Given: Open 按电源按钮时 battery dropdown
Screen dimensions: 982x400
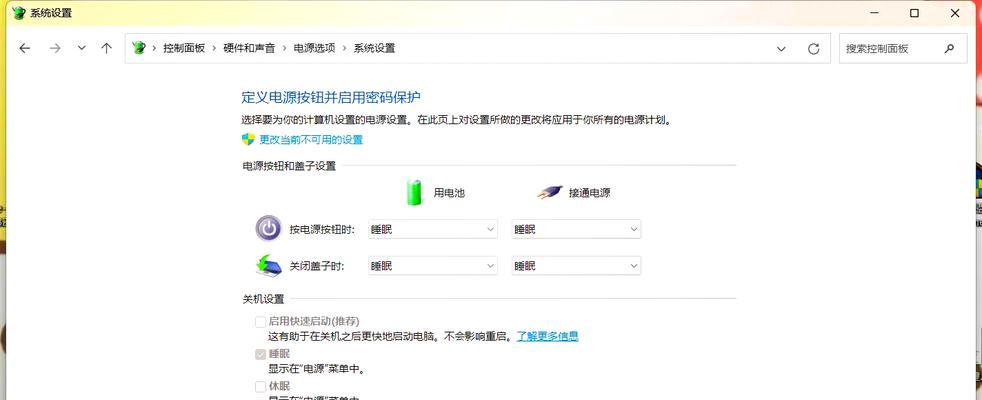Looking at the screenshot, I should [433, 230].
